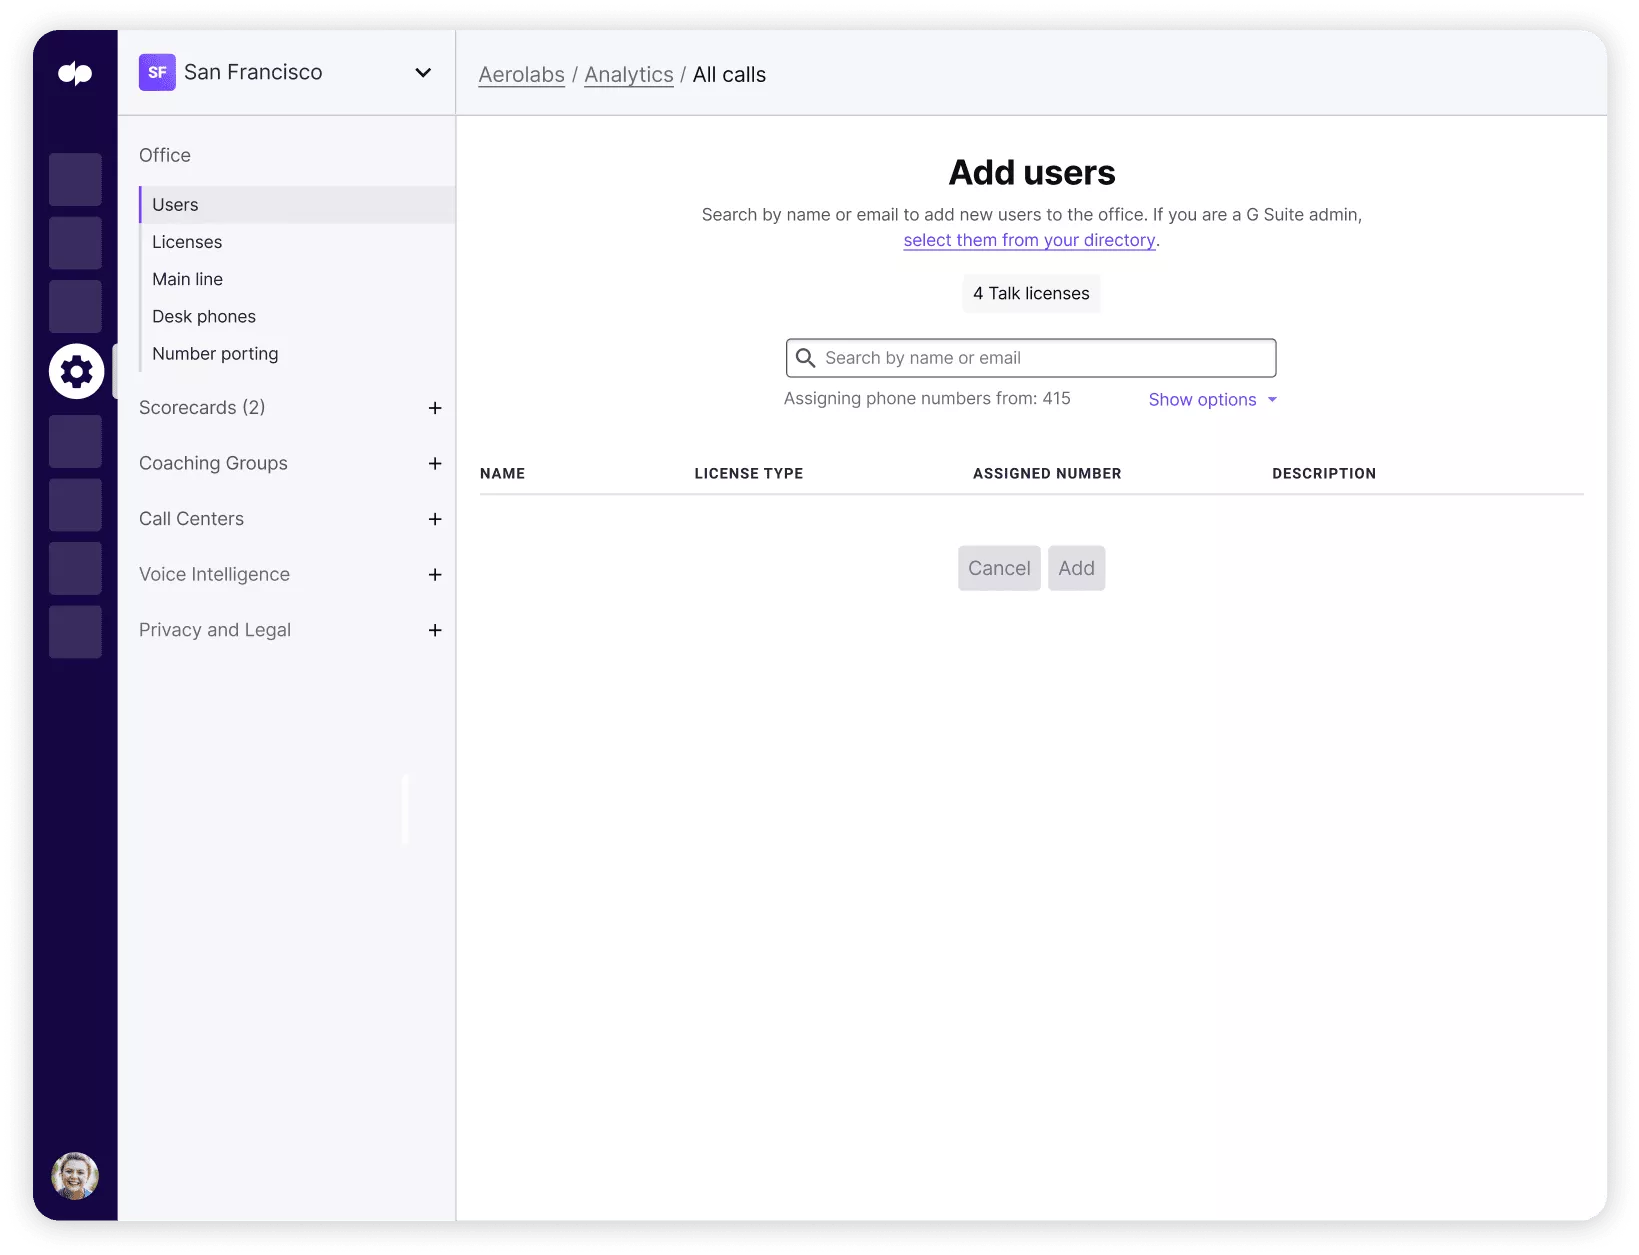This screenshot has height=1255, width=1639.
Task: Click the LICENSE TYPE column header
Action: point(749,473)
